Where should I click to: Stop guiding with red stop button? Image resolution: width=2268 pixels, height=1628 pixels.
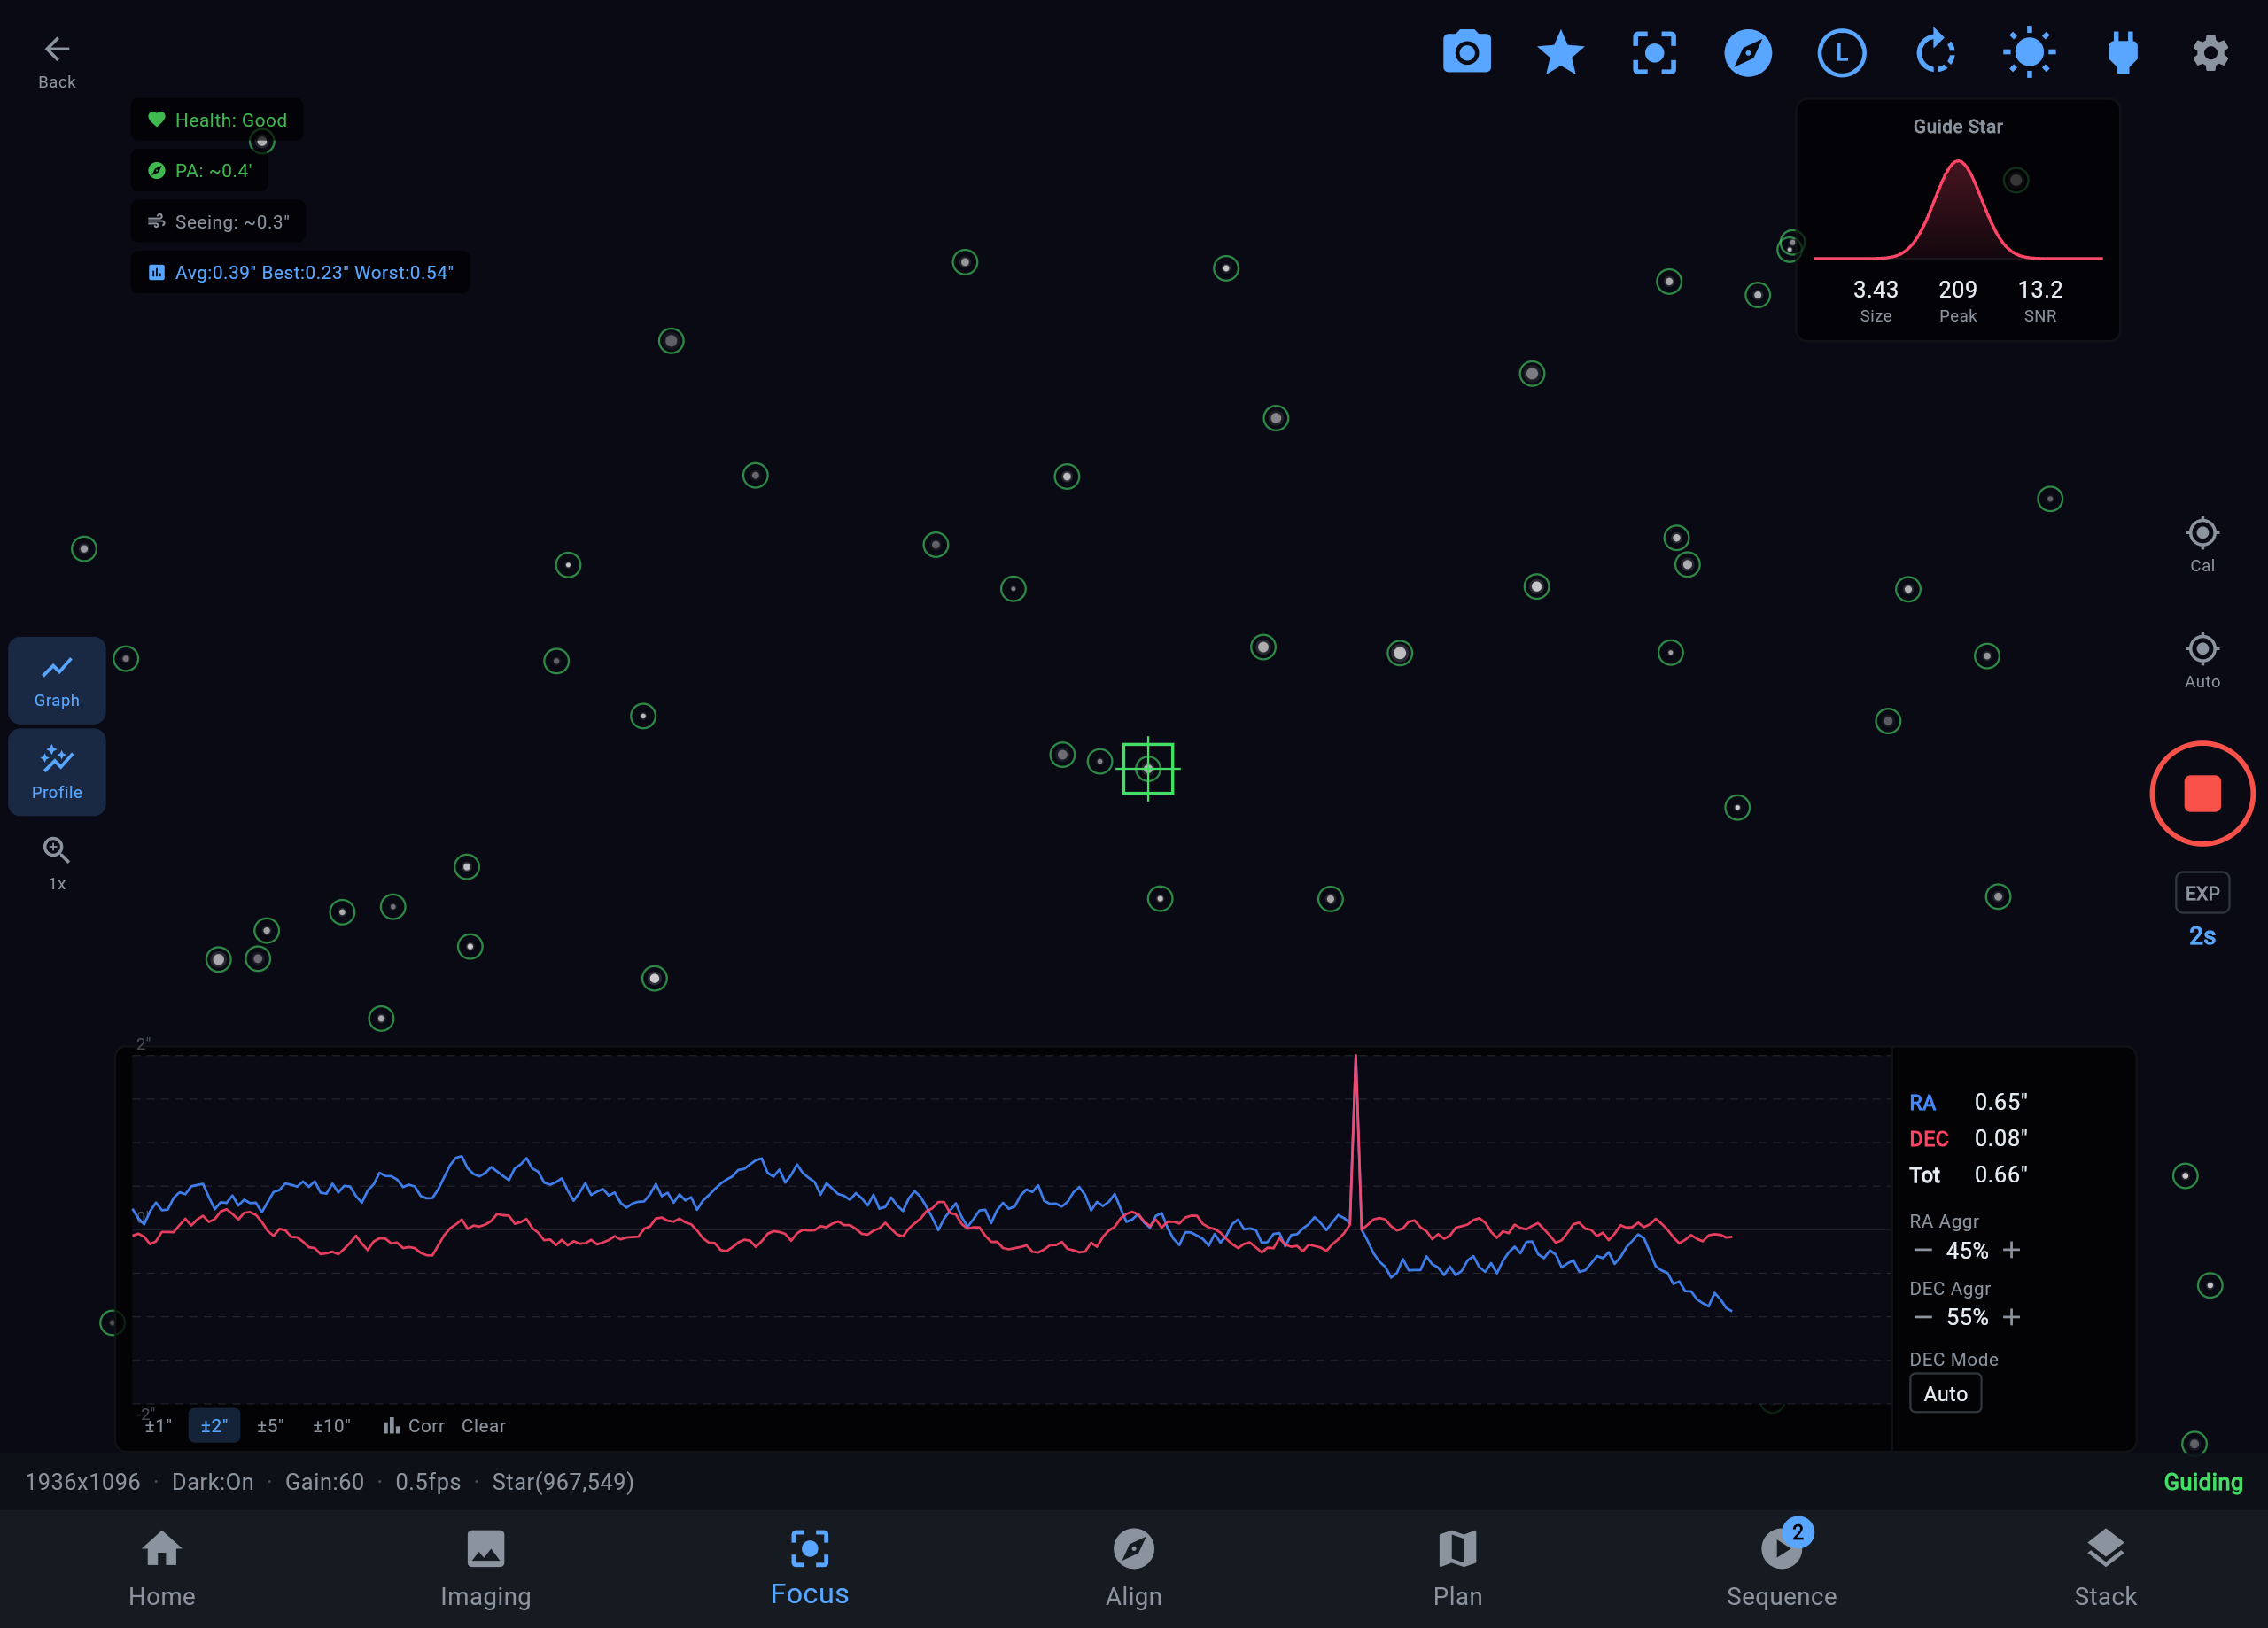(x=2202, y=793)
